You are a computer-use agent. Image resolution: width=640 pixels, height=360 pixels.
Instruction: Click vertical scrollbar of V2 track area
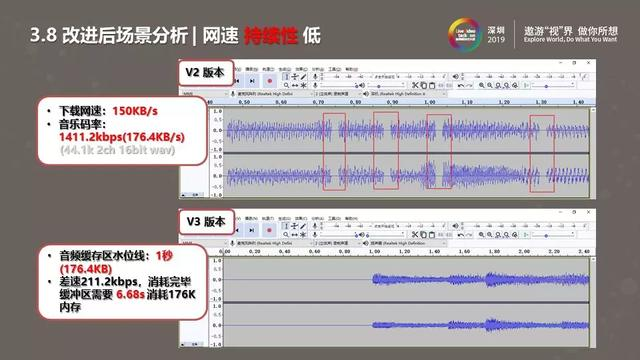[x=593, y=153]
